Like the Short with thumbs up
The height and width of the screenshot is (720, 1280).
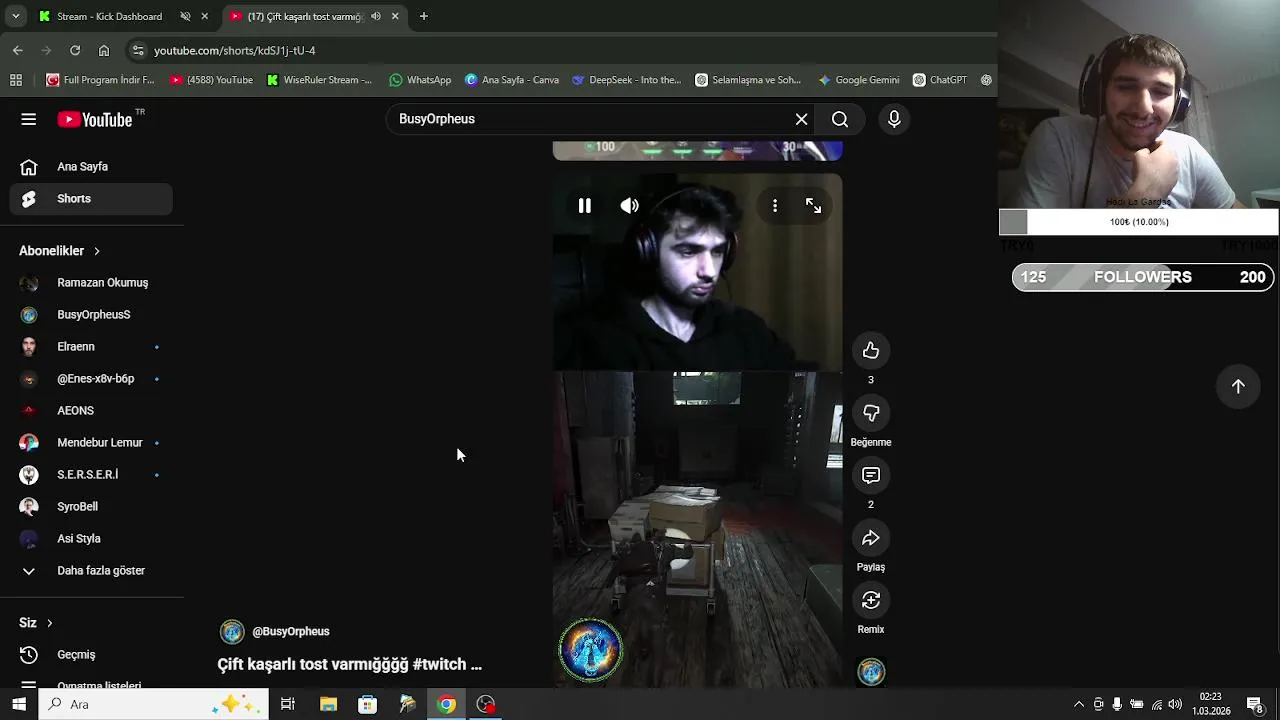pos(871,351)
